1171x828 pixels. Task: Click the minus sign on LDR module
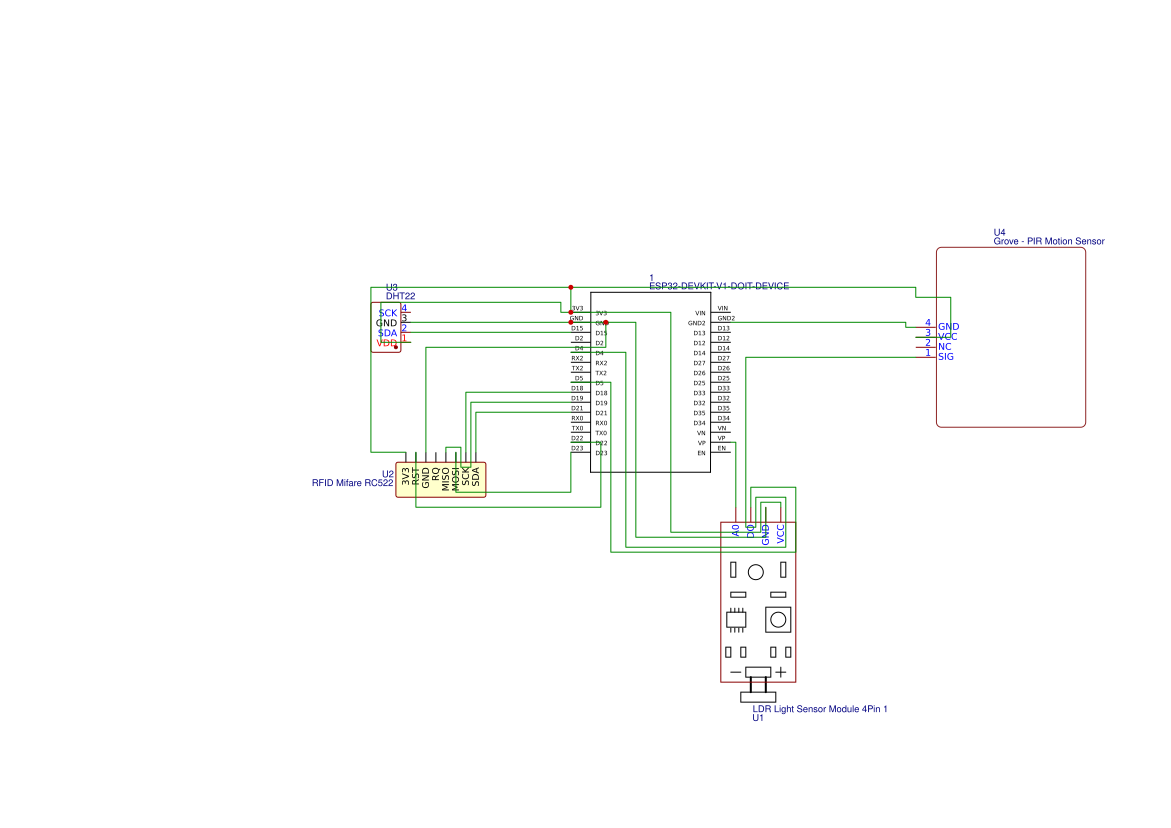coord(736,672)
